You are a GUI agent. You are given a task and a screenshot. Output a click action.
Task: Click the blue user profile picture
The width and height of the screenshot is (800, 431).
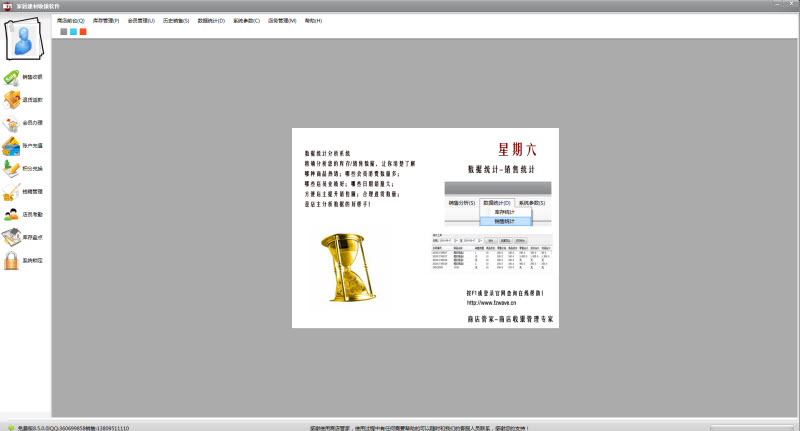point(24,39)
